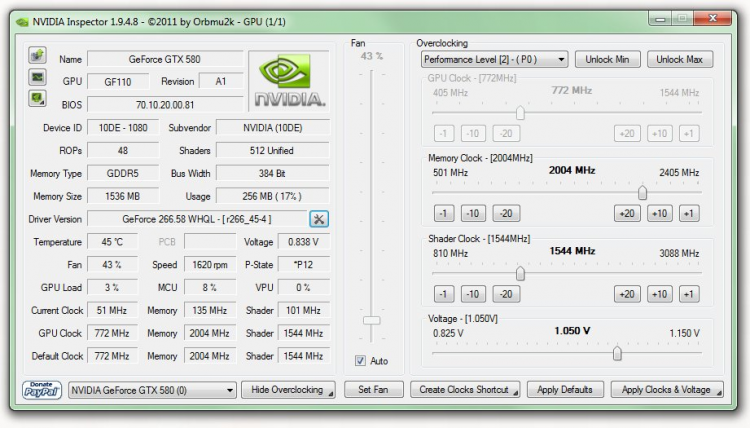Viewport: 750px width, 428px height.
Task: Click the Shaders value 512 Unified
Action: click(x=273, y=151)
